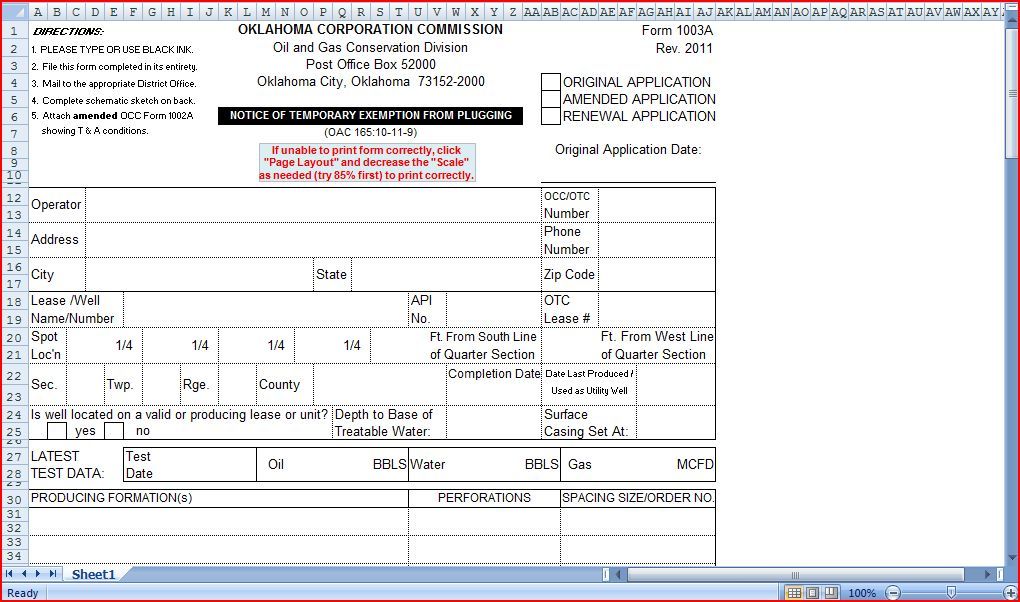Select row 34 header
The height and width of the screenshot is (602, 1020).
click(14, 556)
